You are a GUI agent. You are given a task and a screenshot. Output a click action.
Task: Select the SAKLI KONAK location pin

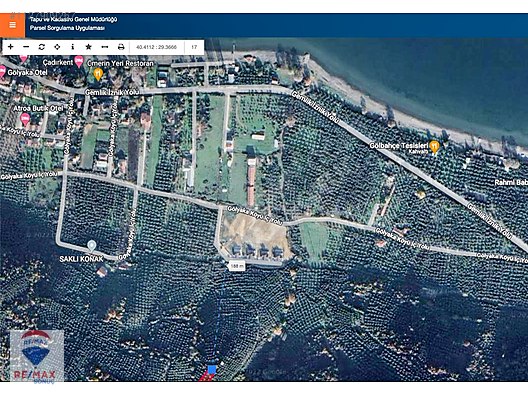(x=92, y=246)
